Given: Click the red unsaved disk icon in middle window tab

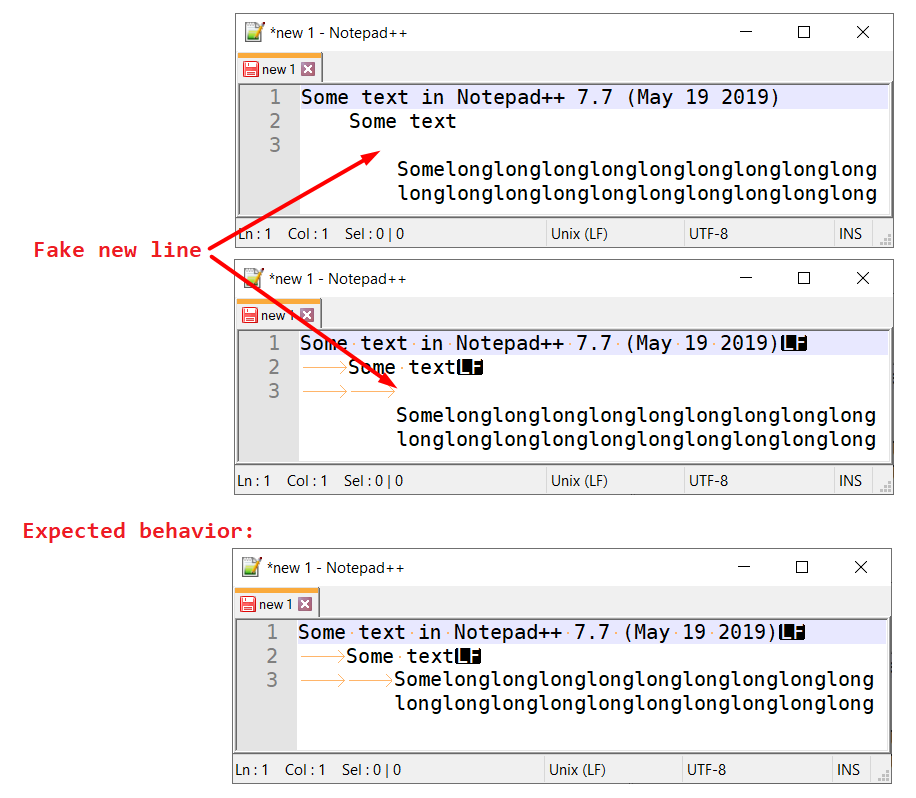Looking at the screenshot, I should point(249,315).
